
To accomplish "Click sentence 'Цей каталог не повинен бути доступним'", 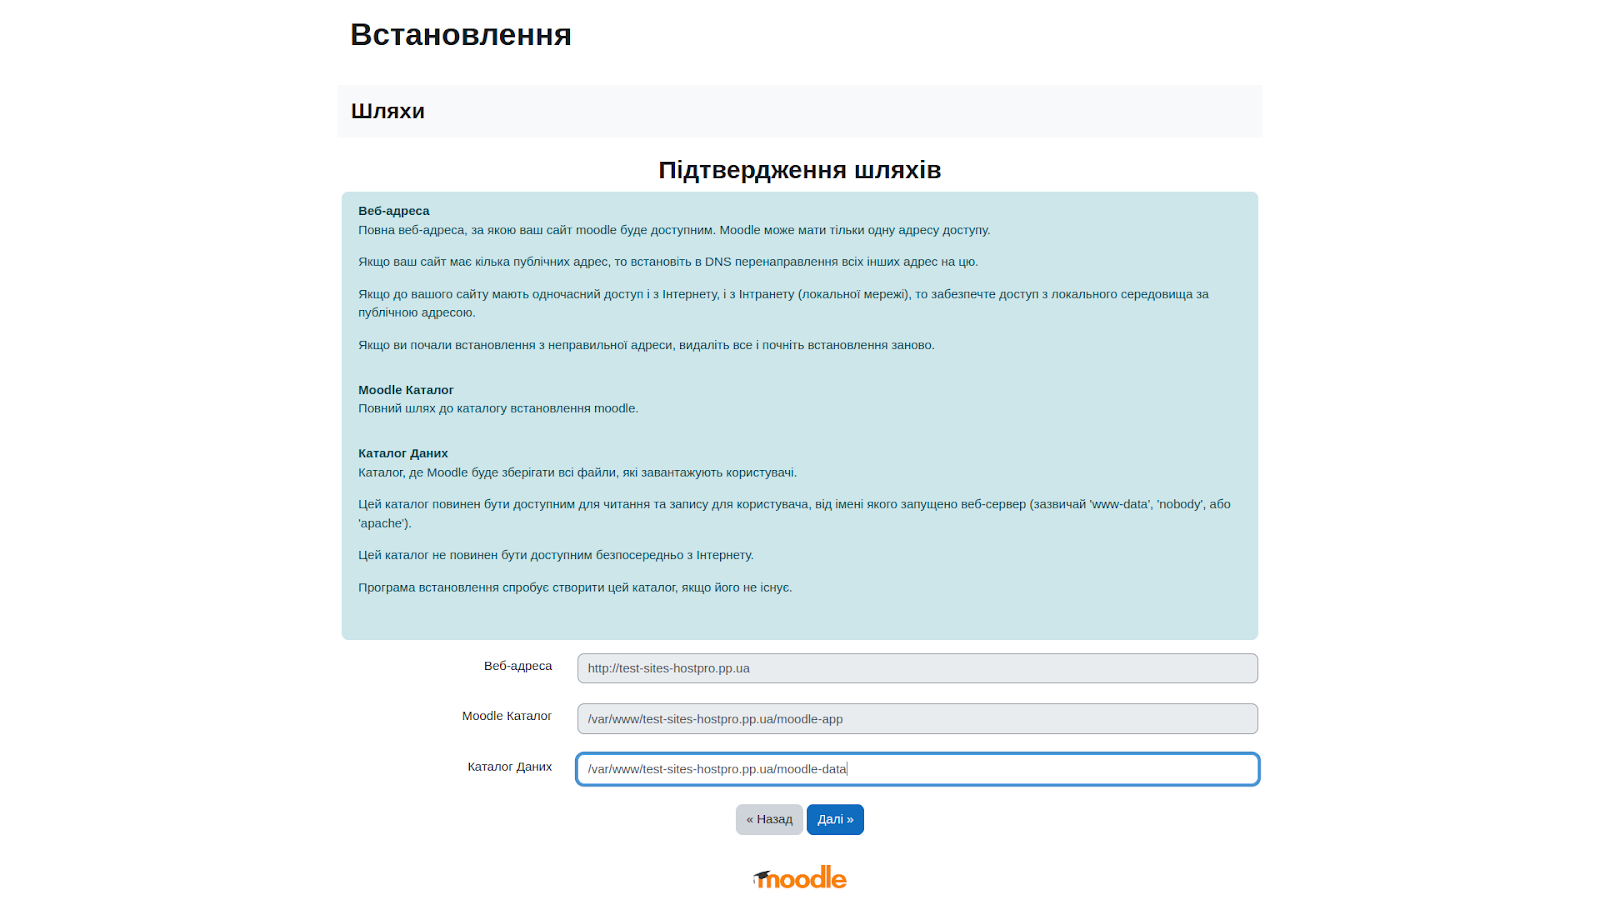I will click(x=556, y=555).
